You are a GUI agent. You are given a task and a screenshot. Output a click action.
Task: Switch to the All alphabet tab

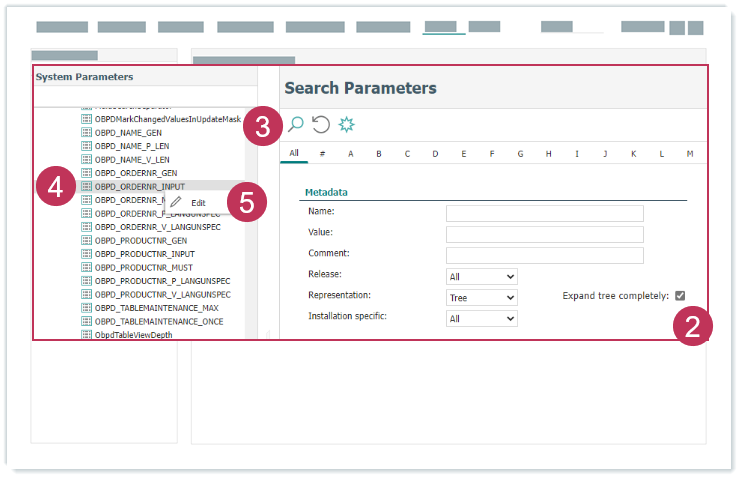294,153
